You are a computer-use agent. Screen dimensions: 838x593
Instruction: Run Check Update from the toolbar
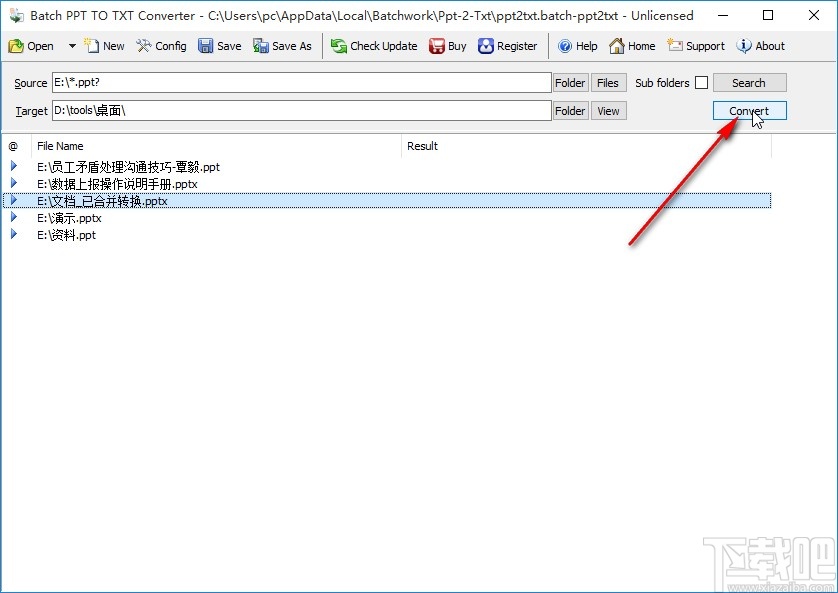tap(374, 46)
